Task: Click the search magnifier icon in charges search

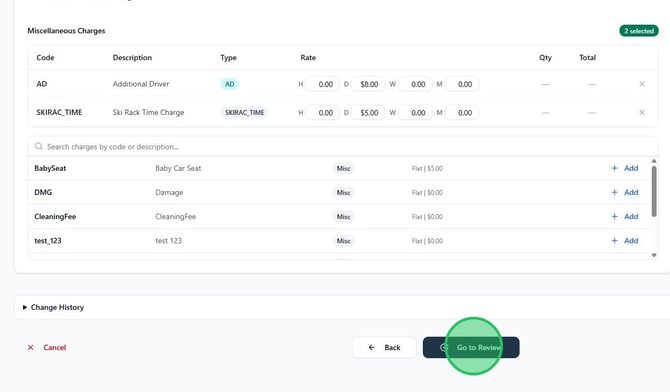Action: (38, 146)
